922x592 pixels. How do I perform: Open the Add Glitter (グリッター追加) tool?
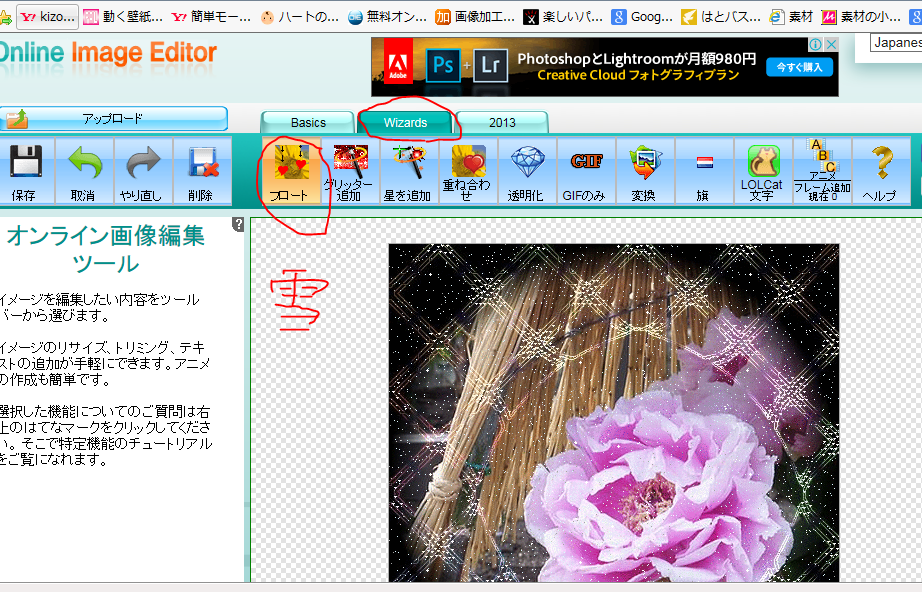click(350, 171)
